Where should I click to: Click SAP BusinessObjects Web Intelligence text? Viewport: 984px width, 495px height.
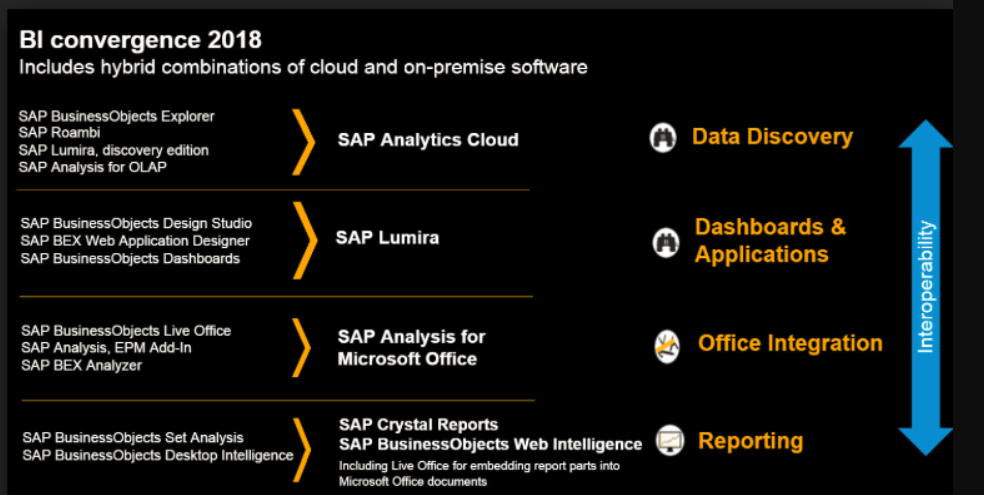pyautogui.click(x=490, y=444)
